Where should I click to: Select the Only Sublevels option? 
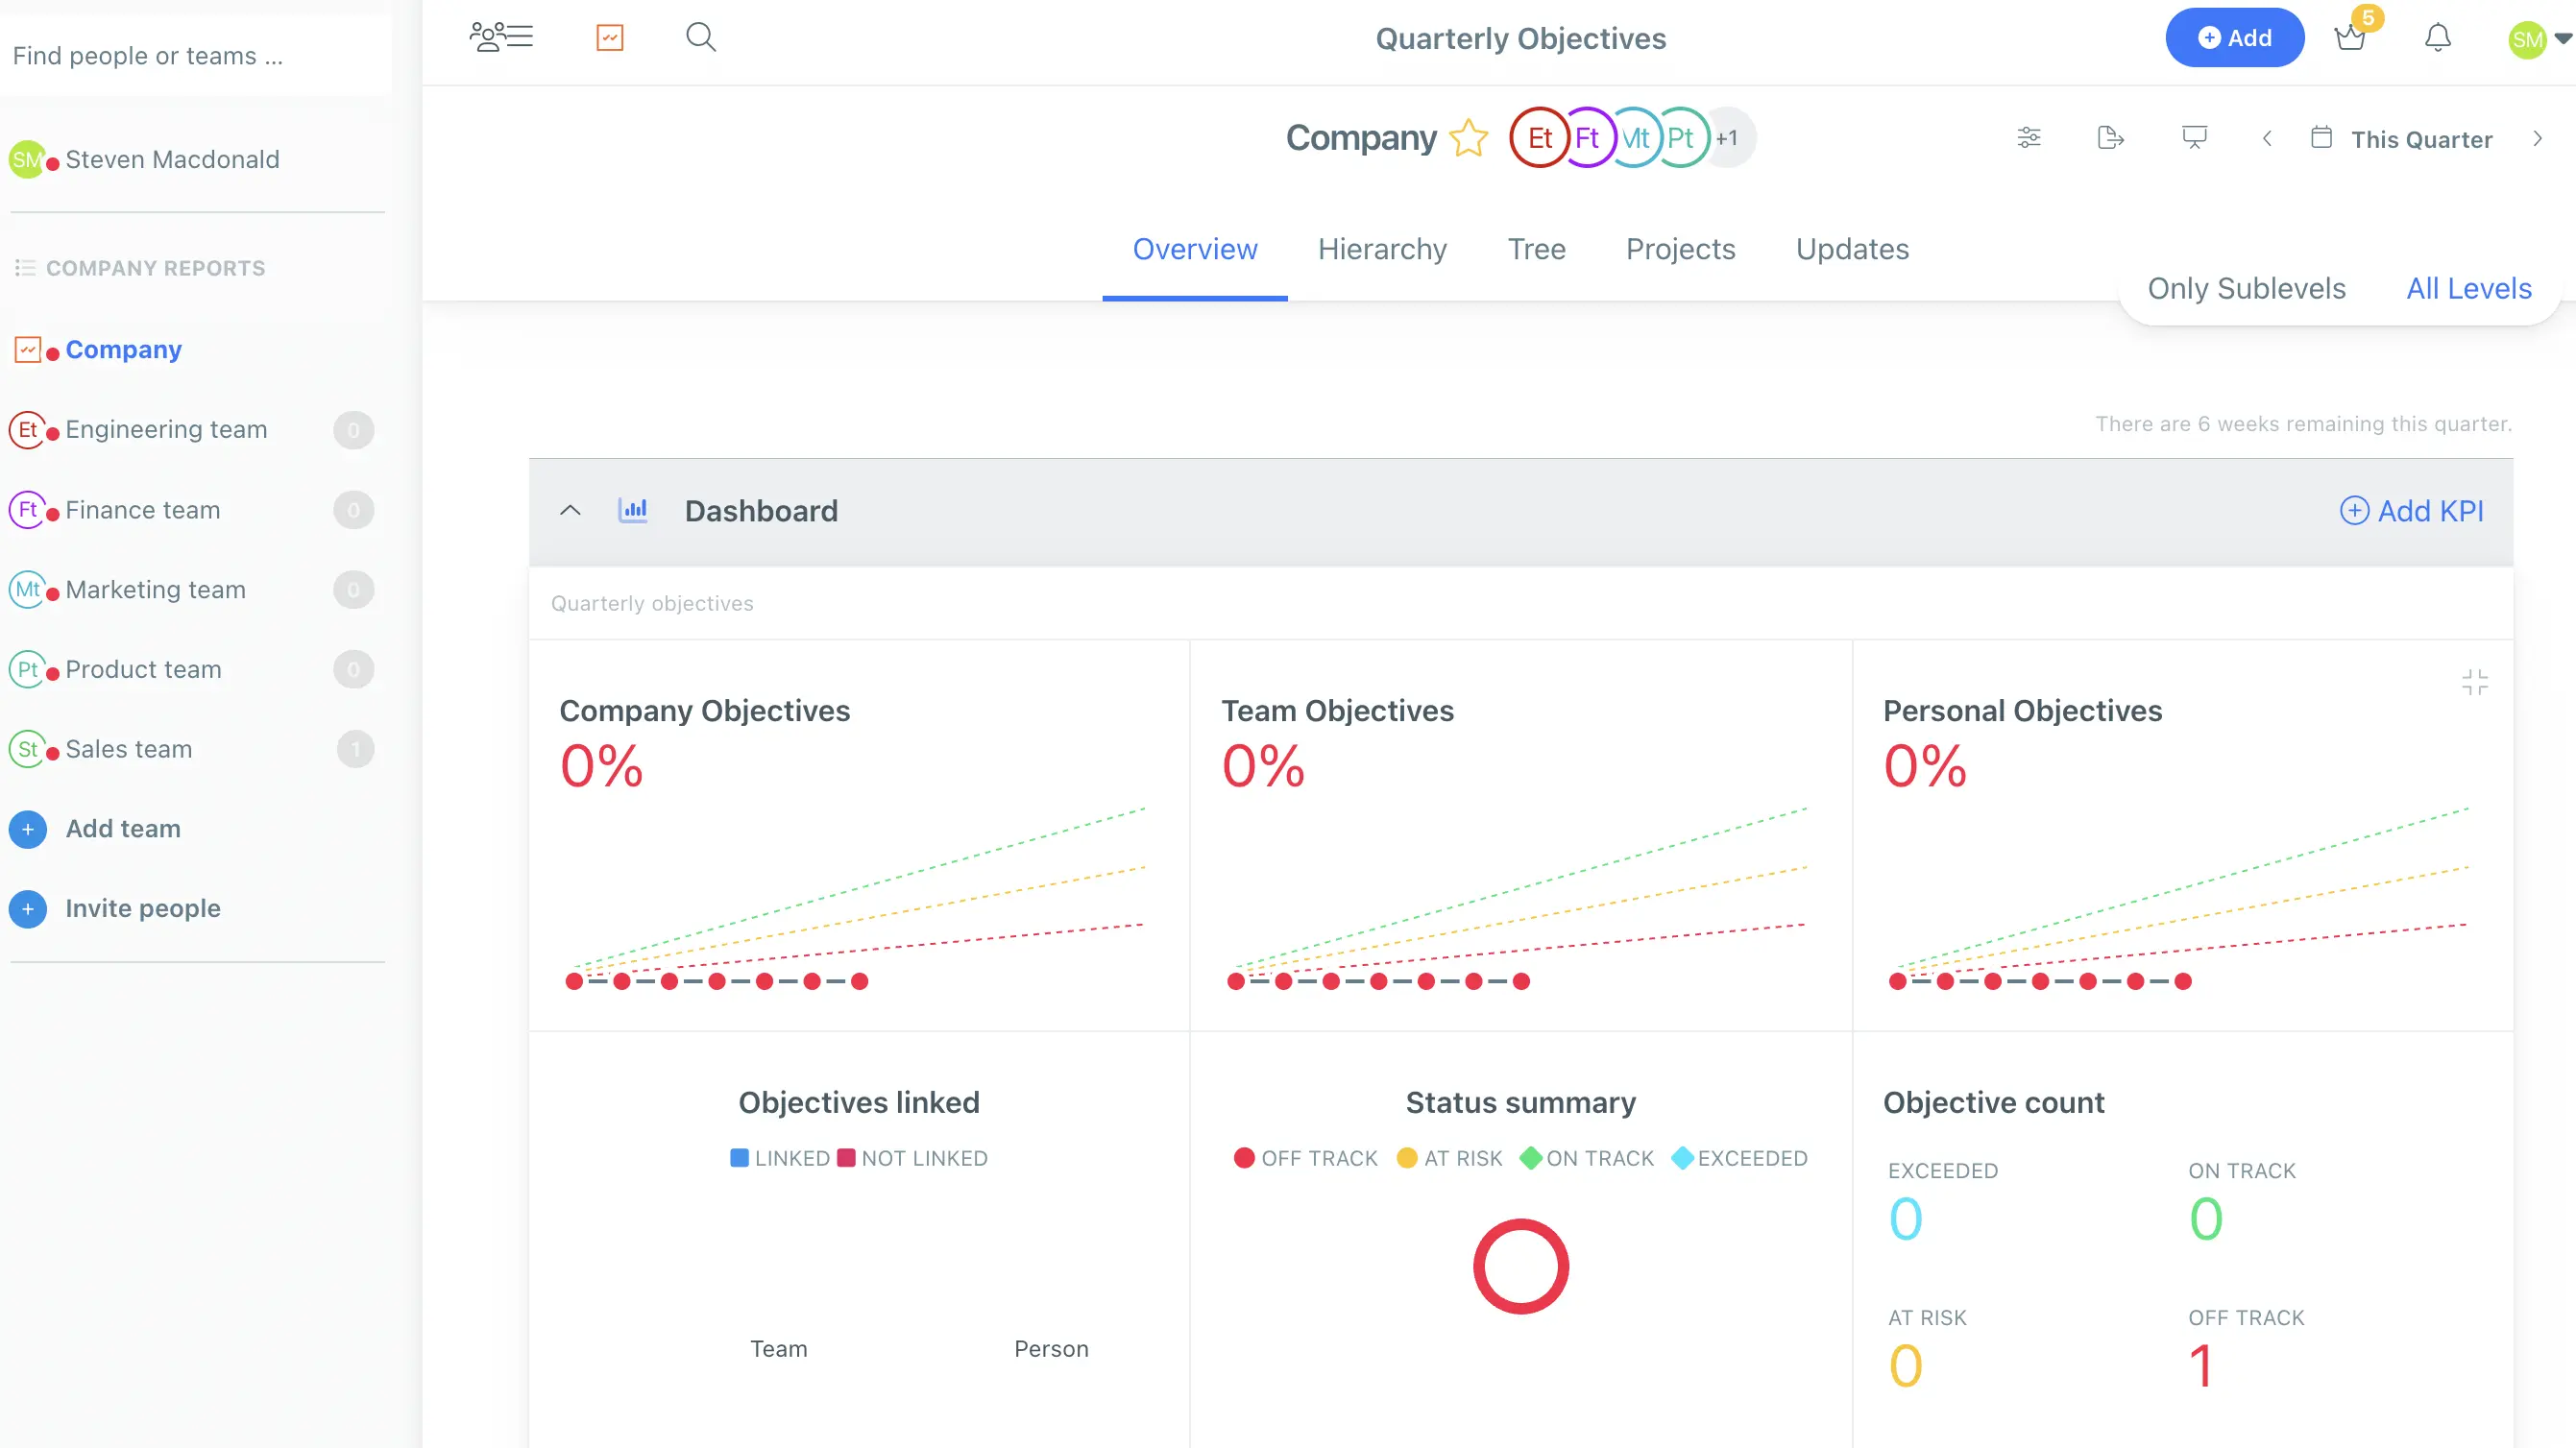[2246, 289]
